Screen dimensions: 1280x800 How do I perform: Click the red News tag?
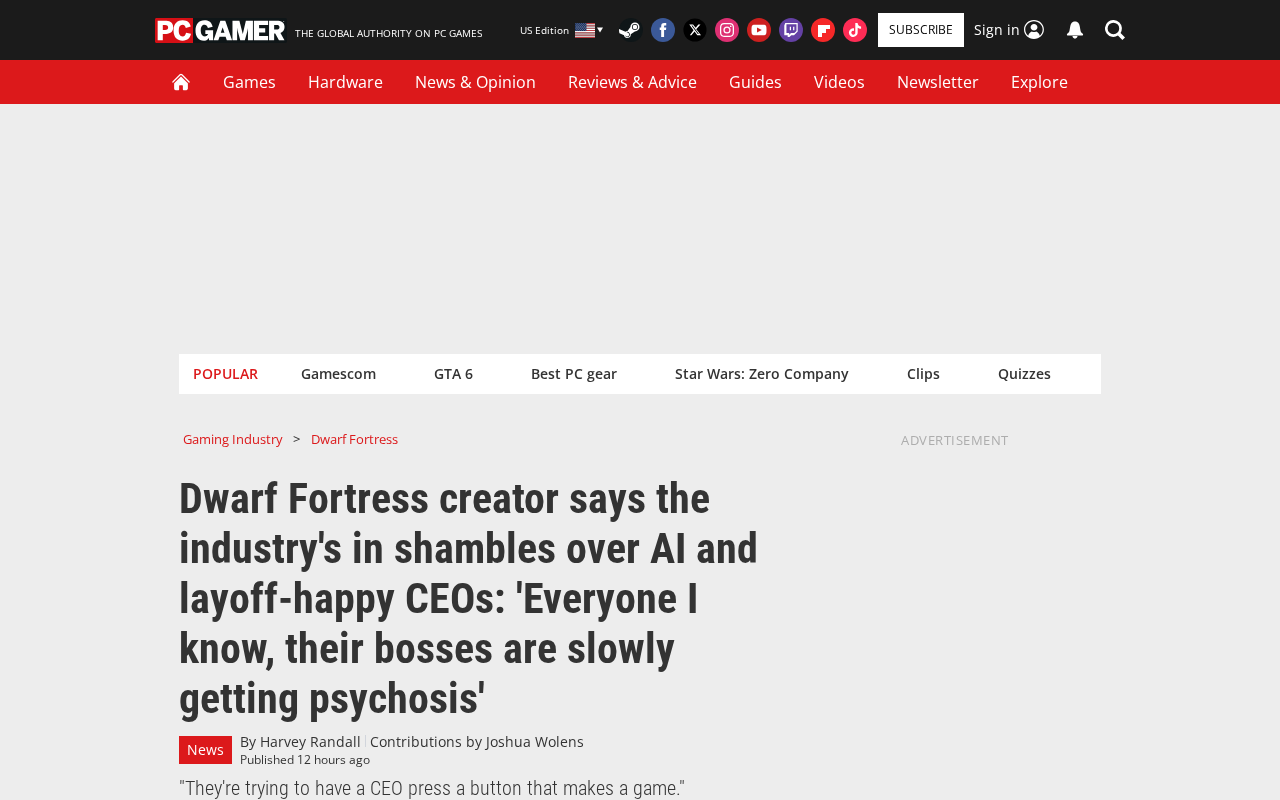[205, 750]
